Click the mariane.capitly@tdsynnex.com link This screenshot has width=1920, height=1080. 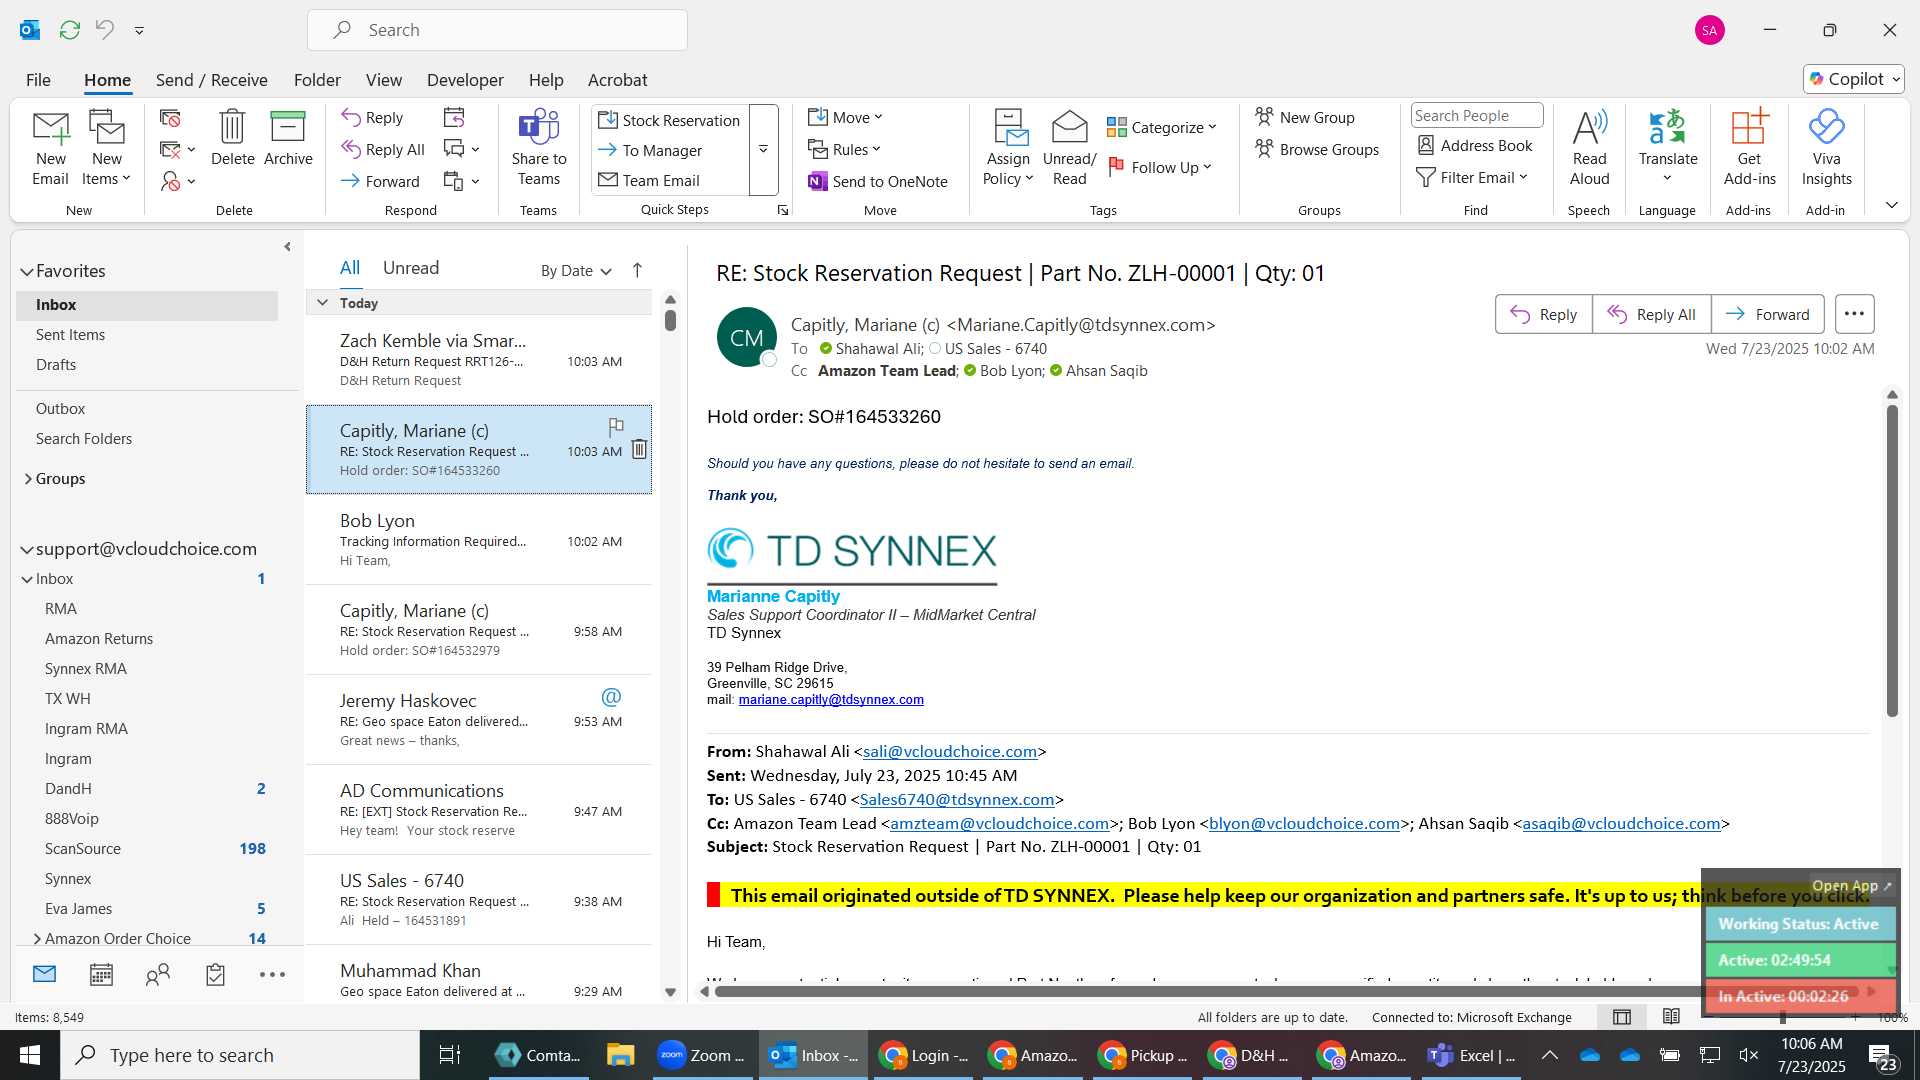tap(831, 699)
